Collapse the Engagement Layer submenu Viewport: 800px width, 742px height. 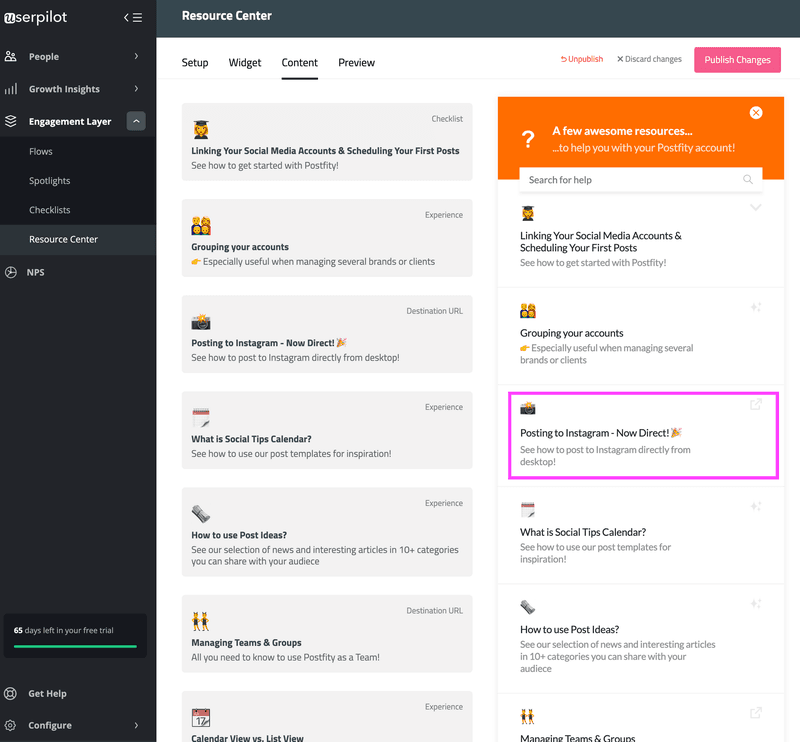click(136, 122)
